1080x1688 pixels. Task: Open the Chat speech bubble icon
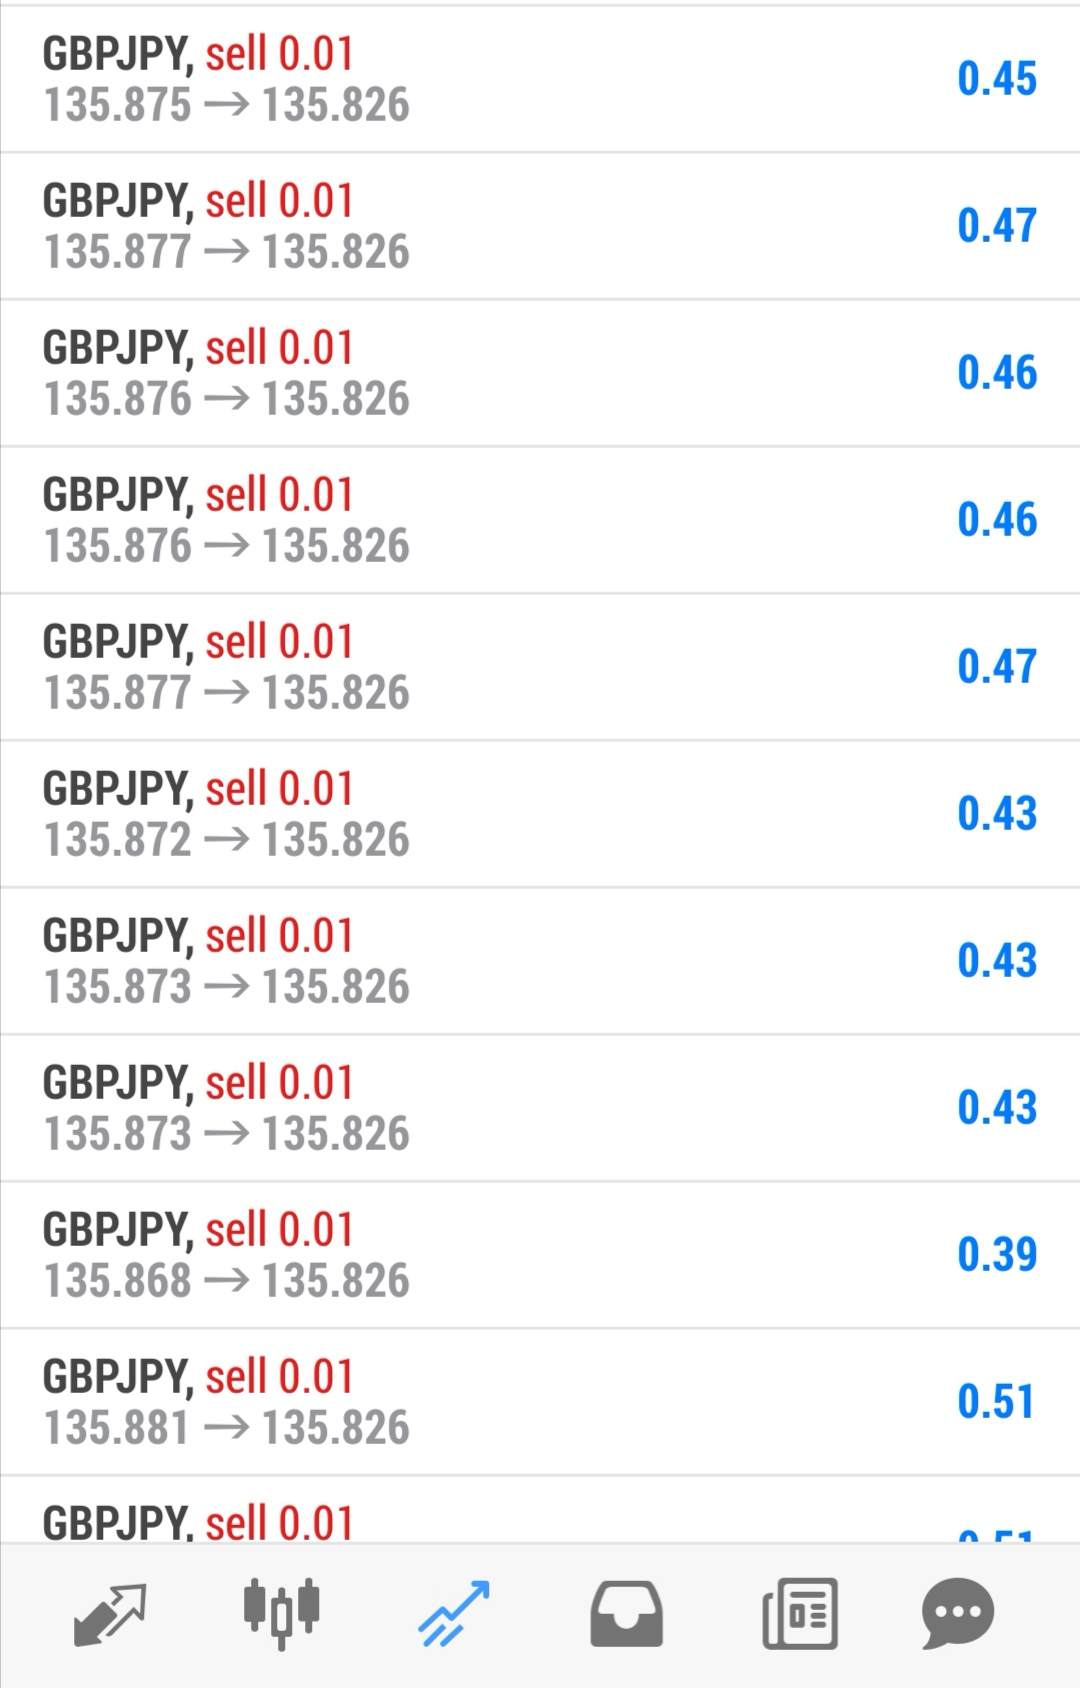coord(957,1613)
